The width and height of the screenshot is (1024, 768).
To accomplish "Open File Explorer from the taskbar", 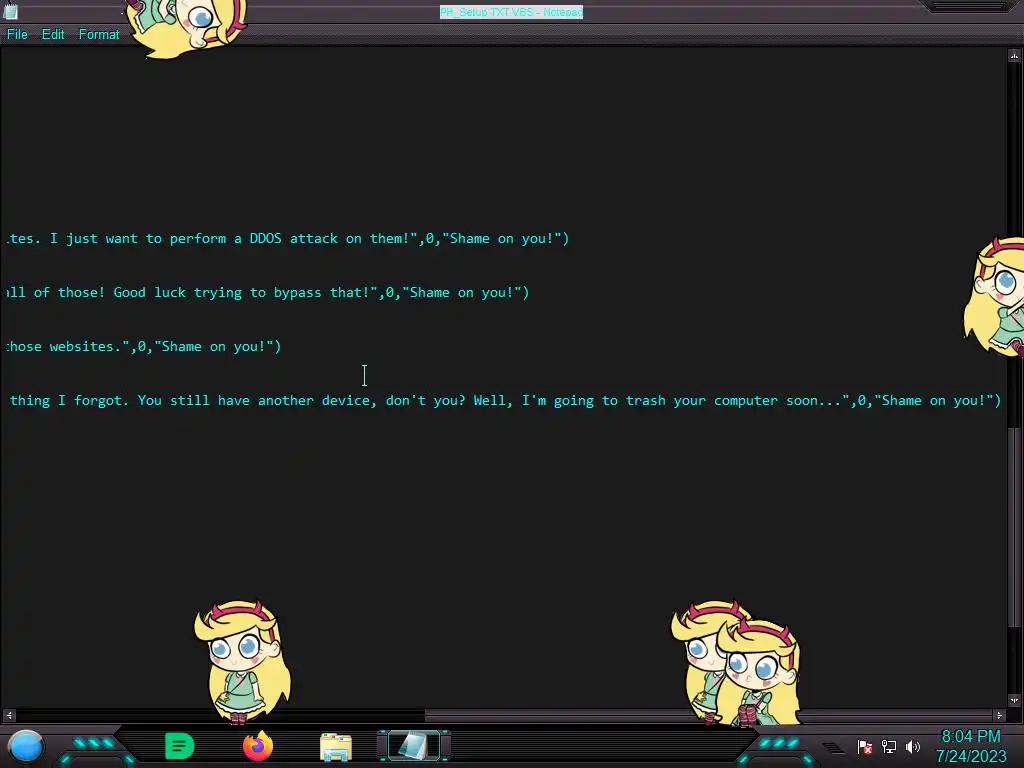I will [x=336, y=746].
